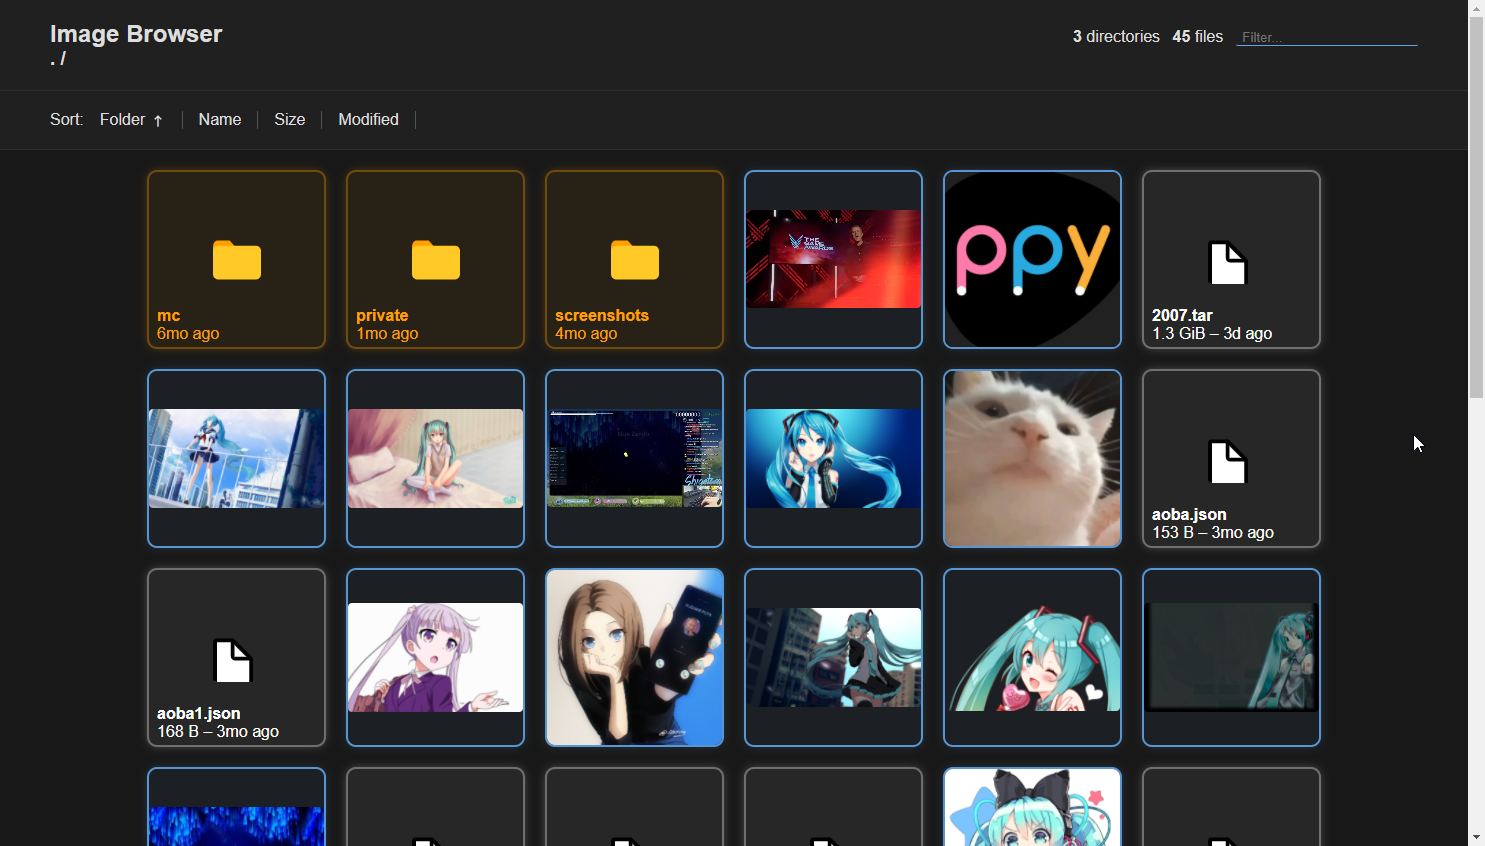The image size is (1485, 846).
Task: Open the Miku sitting on bed thumbnail
Action: tap(435, 459)
